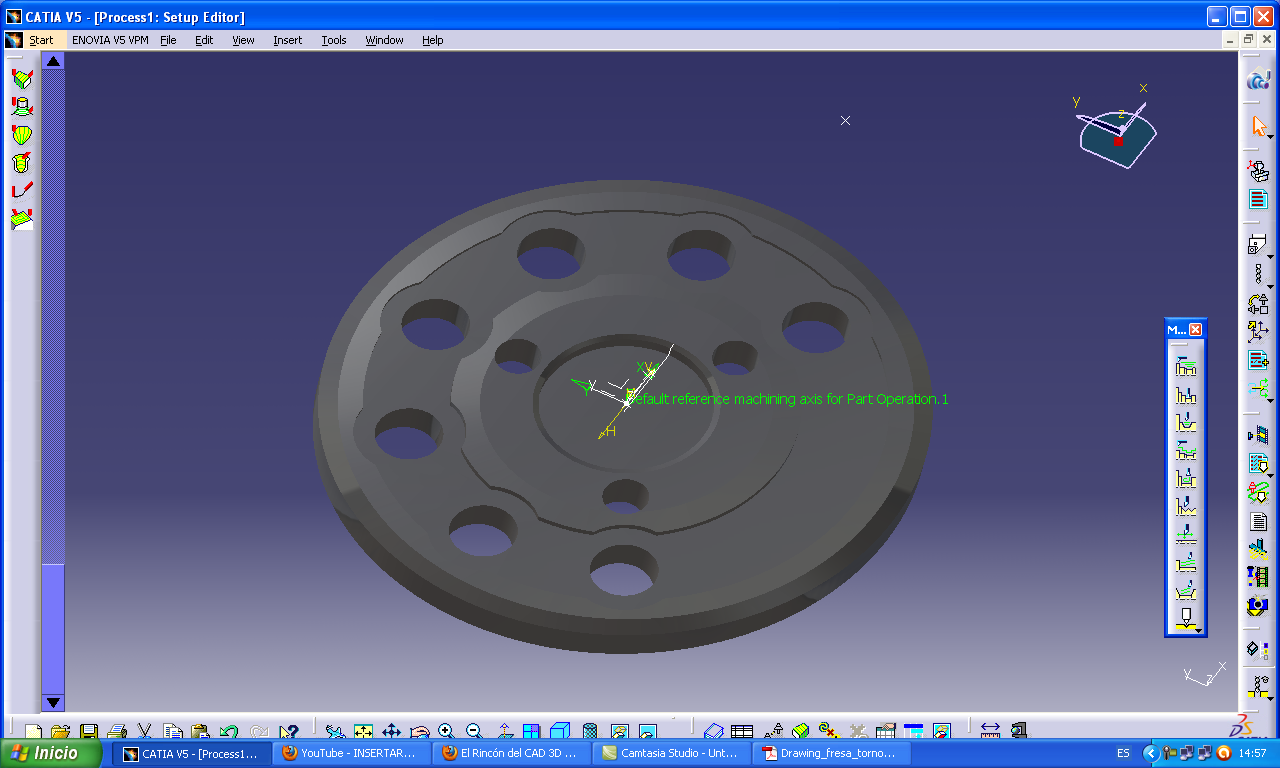Viewport: 1280px width, 768px height.
Task: Click the Zoom Out magnifier icon
Action: click(x=475, y=732)
